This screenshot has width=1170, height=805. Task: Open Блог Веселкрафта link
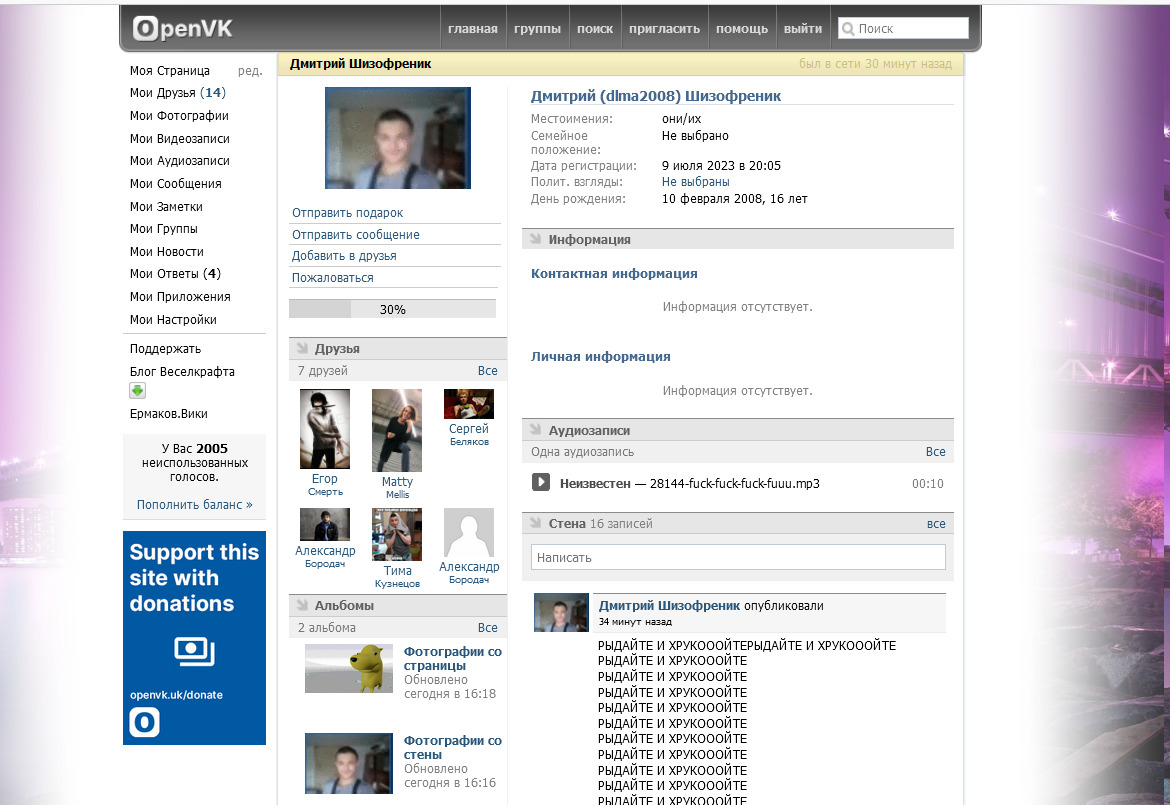(x=182, y=372)
